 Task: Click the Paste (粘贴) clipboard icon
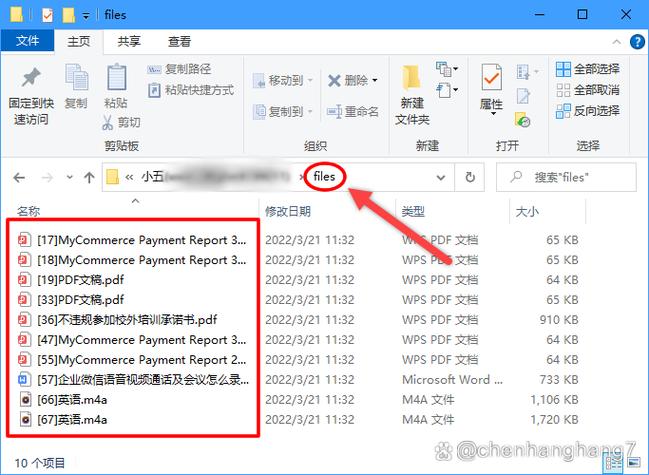pyautogui.click(x=116, y=77)
